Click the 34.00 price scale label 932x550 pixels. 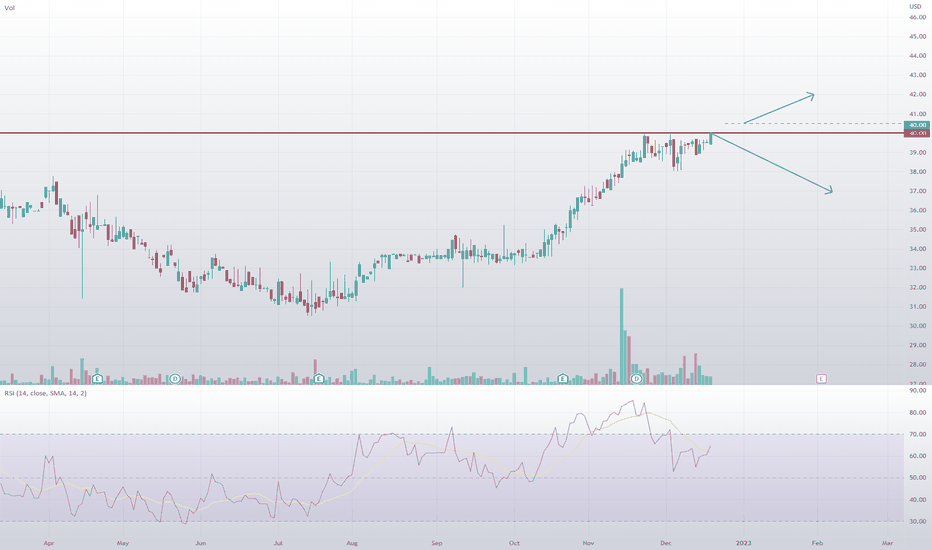tap(917, 249)
